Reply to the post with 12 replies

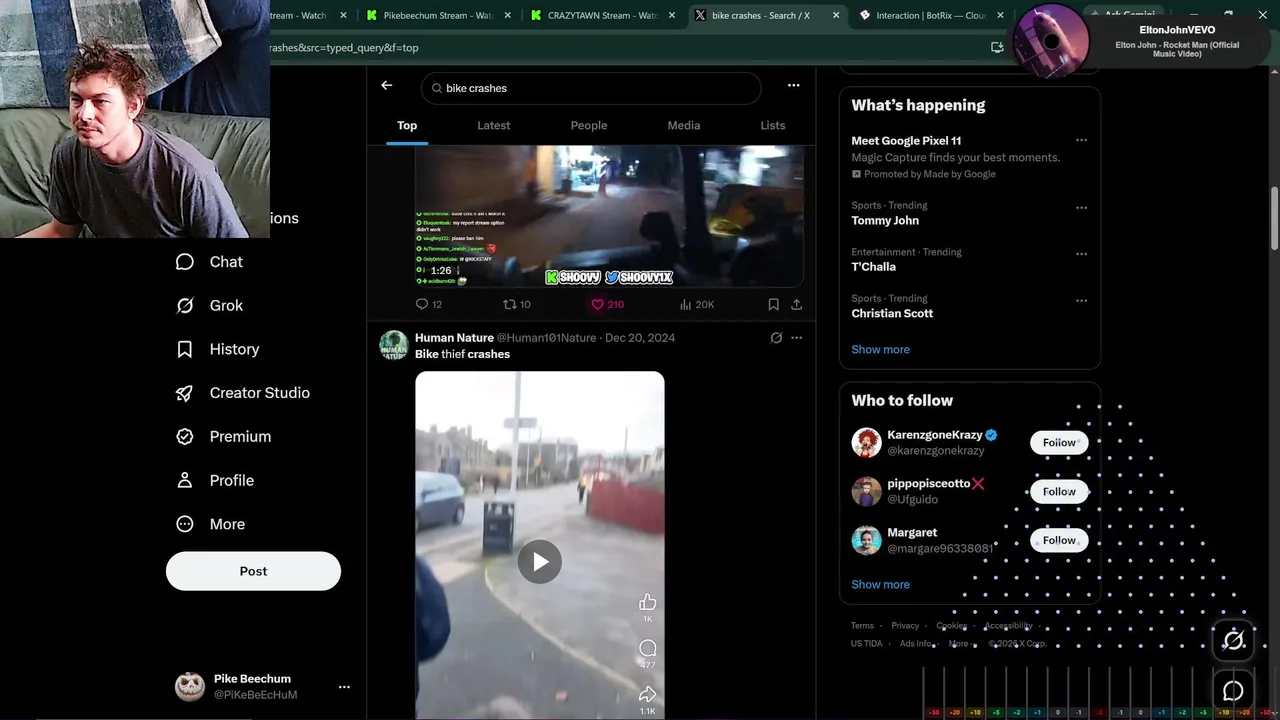(x=429, y=304)
